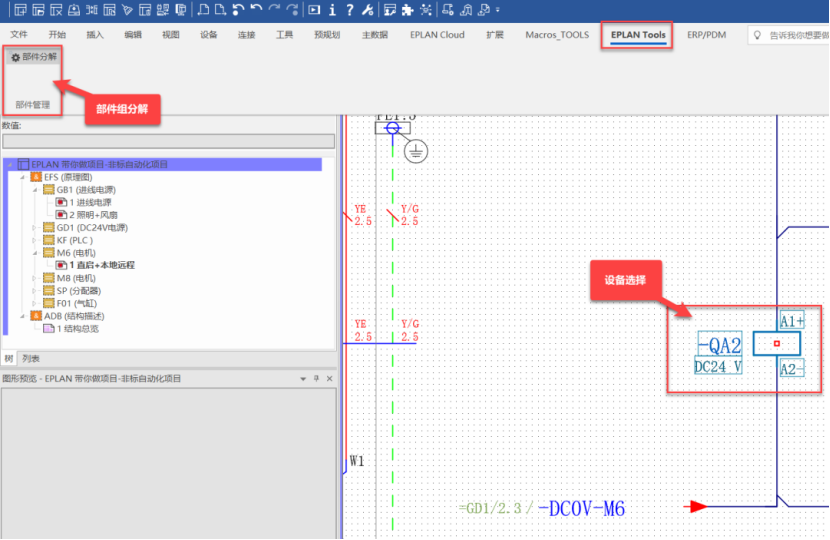830x540 pixels.
Task: Click the page icon with right arrow
Action: (220, 10)
